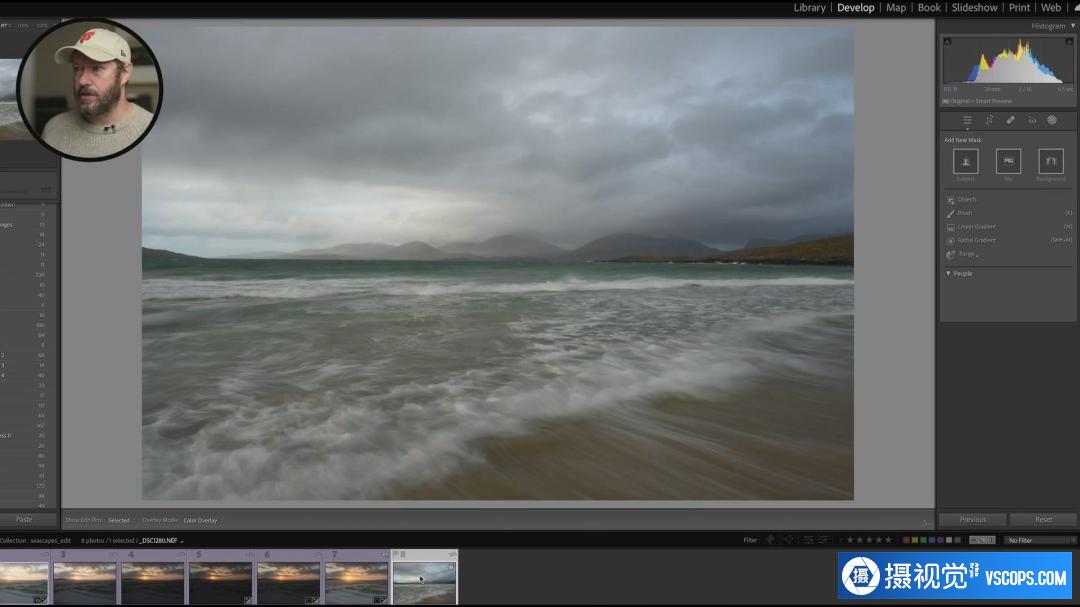1080x607 pixels.
Task: Set the one-star rating filter
Action: coord(850,540)
